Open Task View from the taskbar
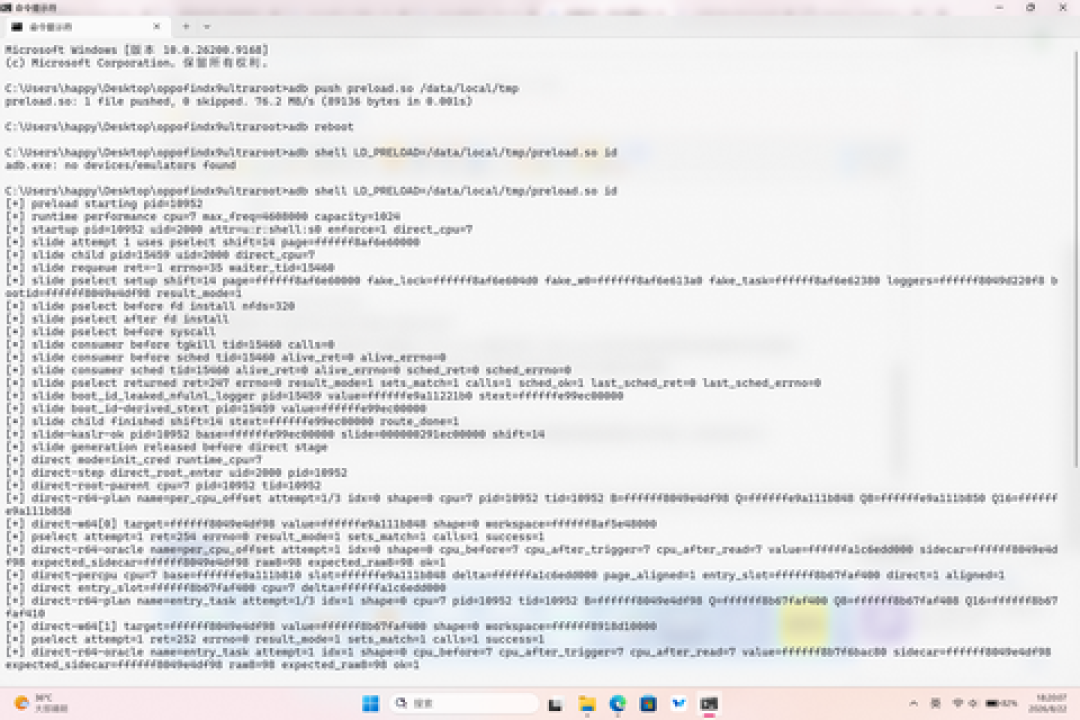 (x=555, y=703)
